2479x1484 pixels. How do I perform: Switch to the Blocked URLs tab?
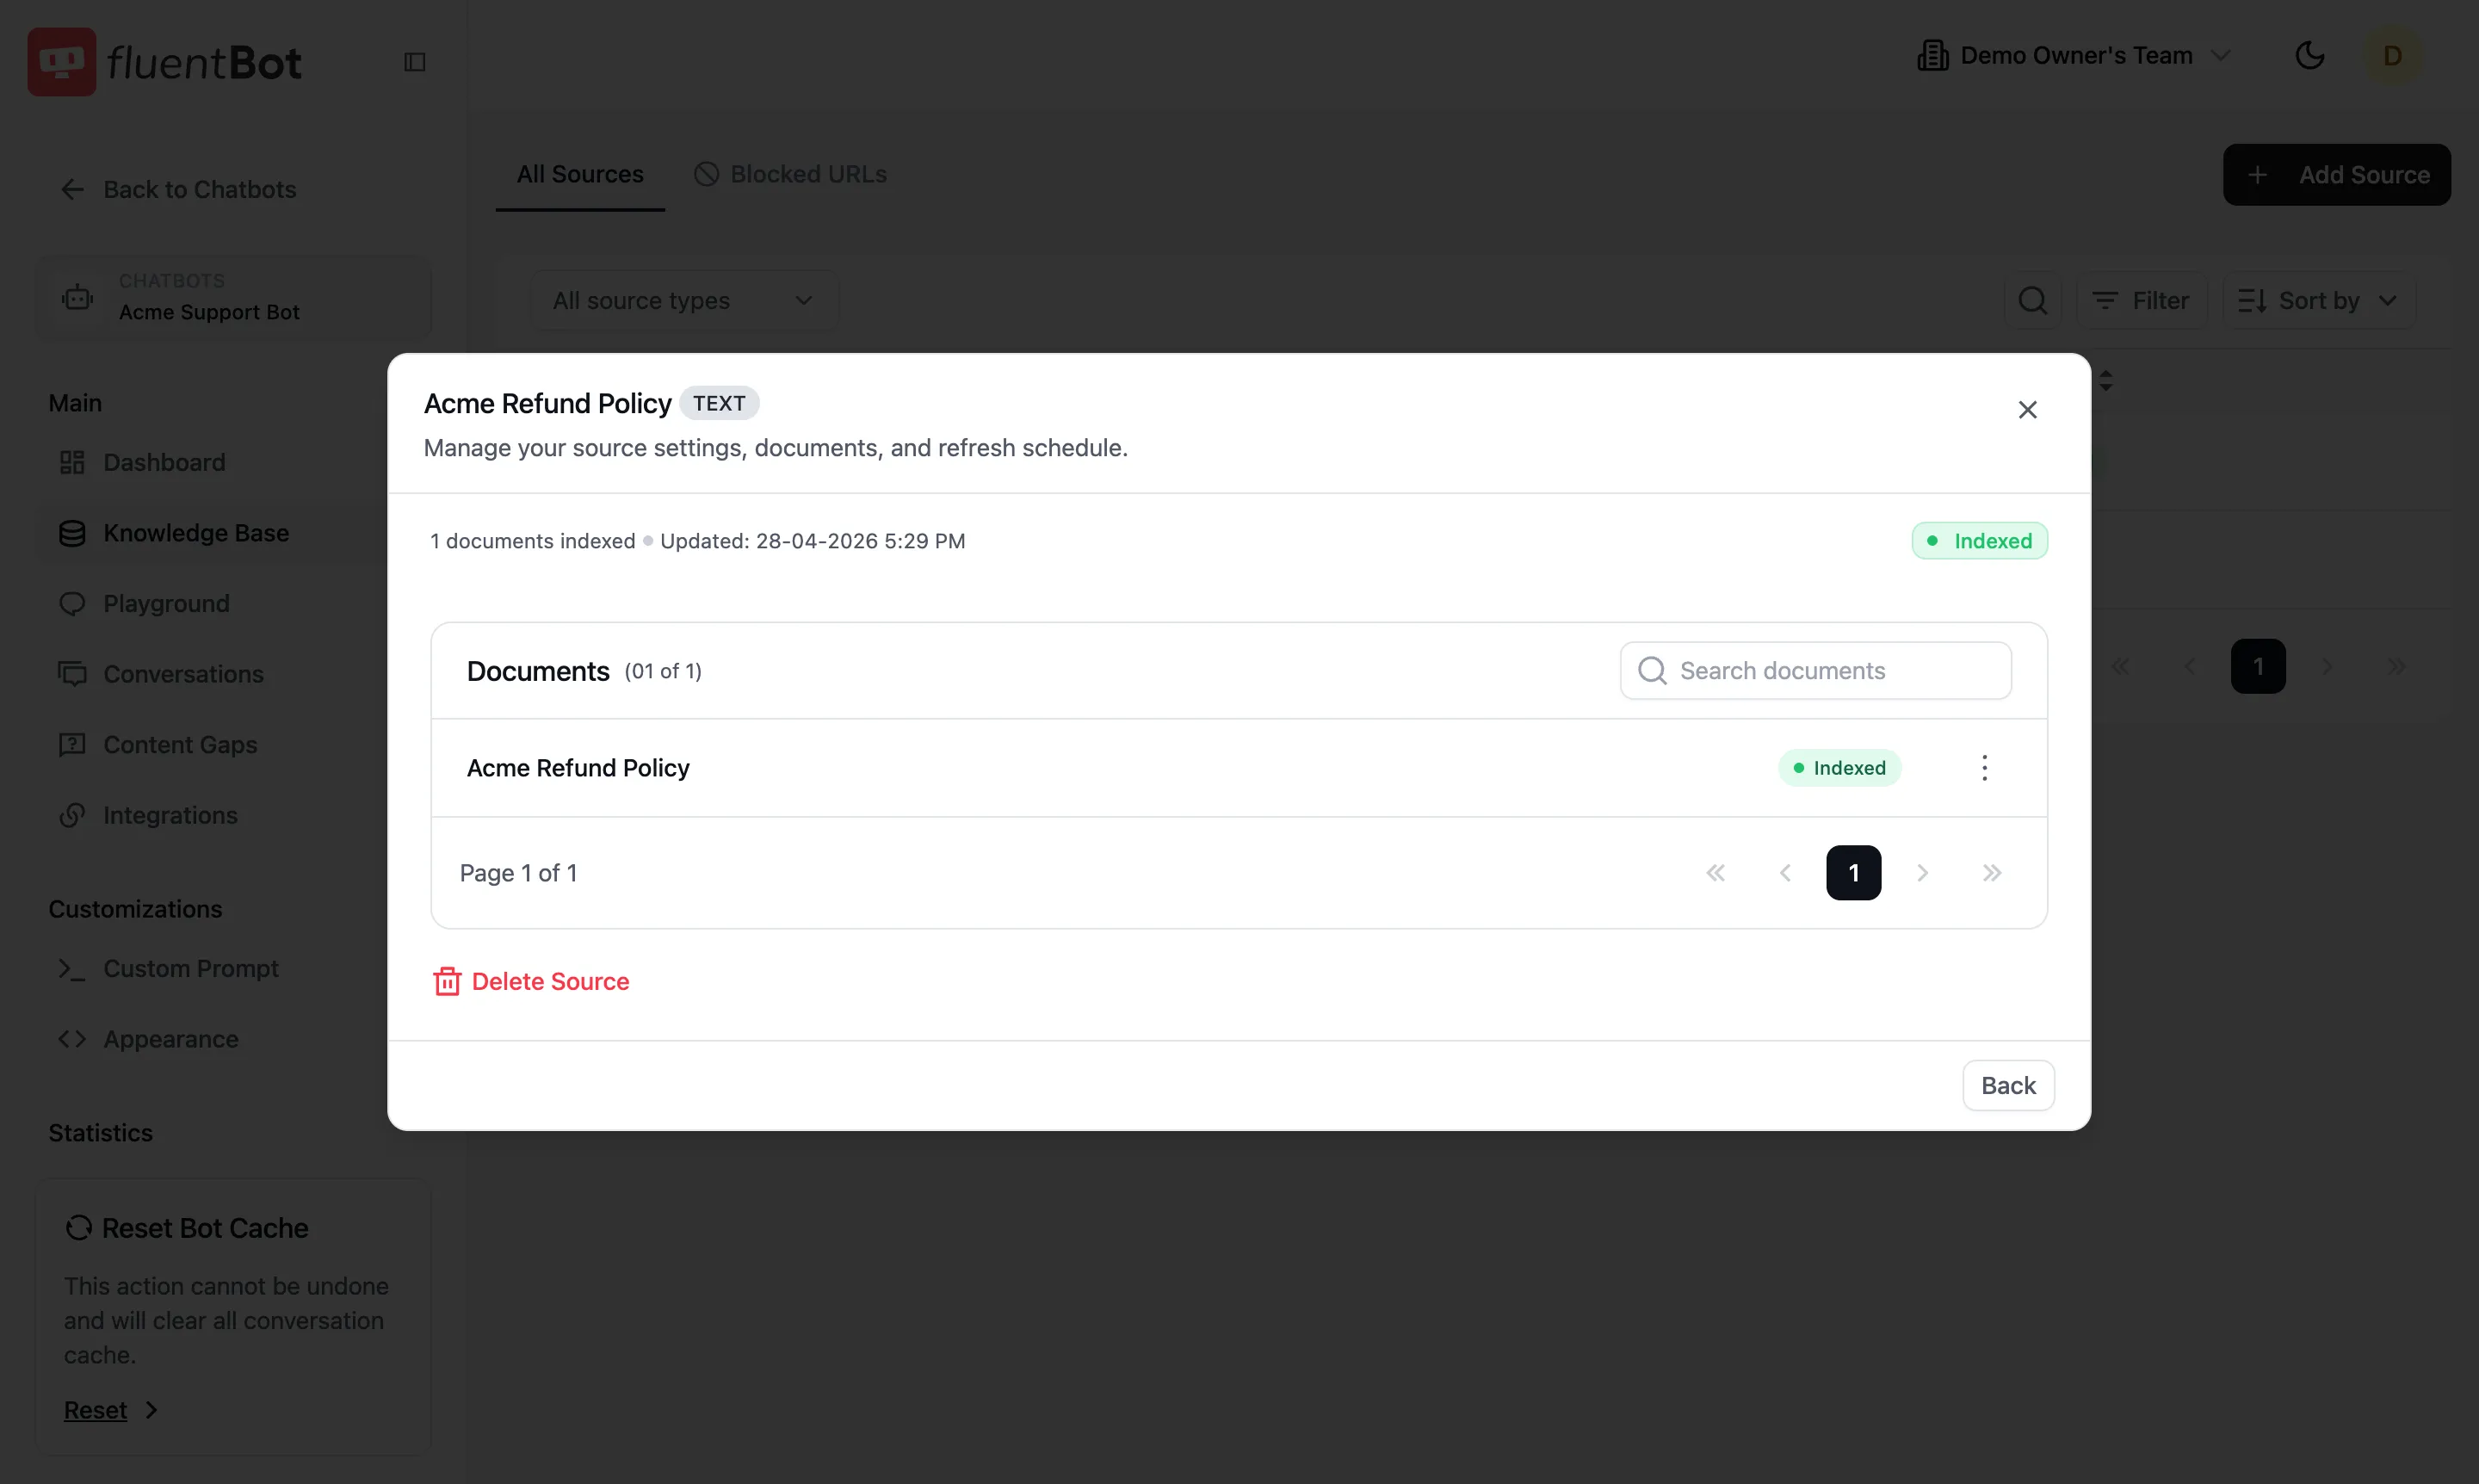point(790,174)
